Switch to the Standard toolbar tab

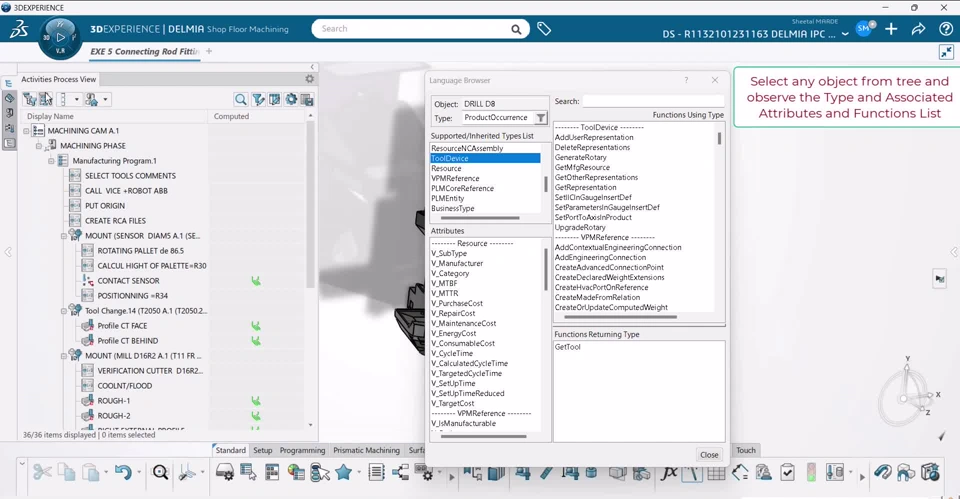pyautogui.click(x=230, y=450)
